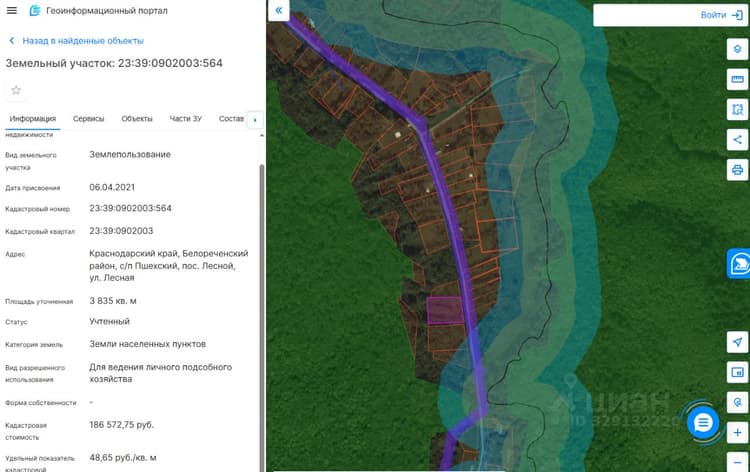This screenshot has width=750, height=472.
Task: Zoom in on the map
Action: pos(737,433)
